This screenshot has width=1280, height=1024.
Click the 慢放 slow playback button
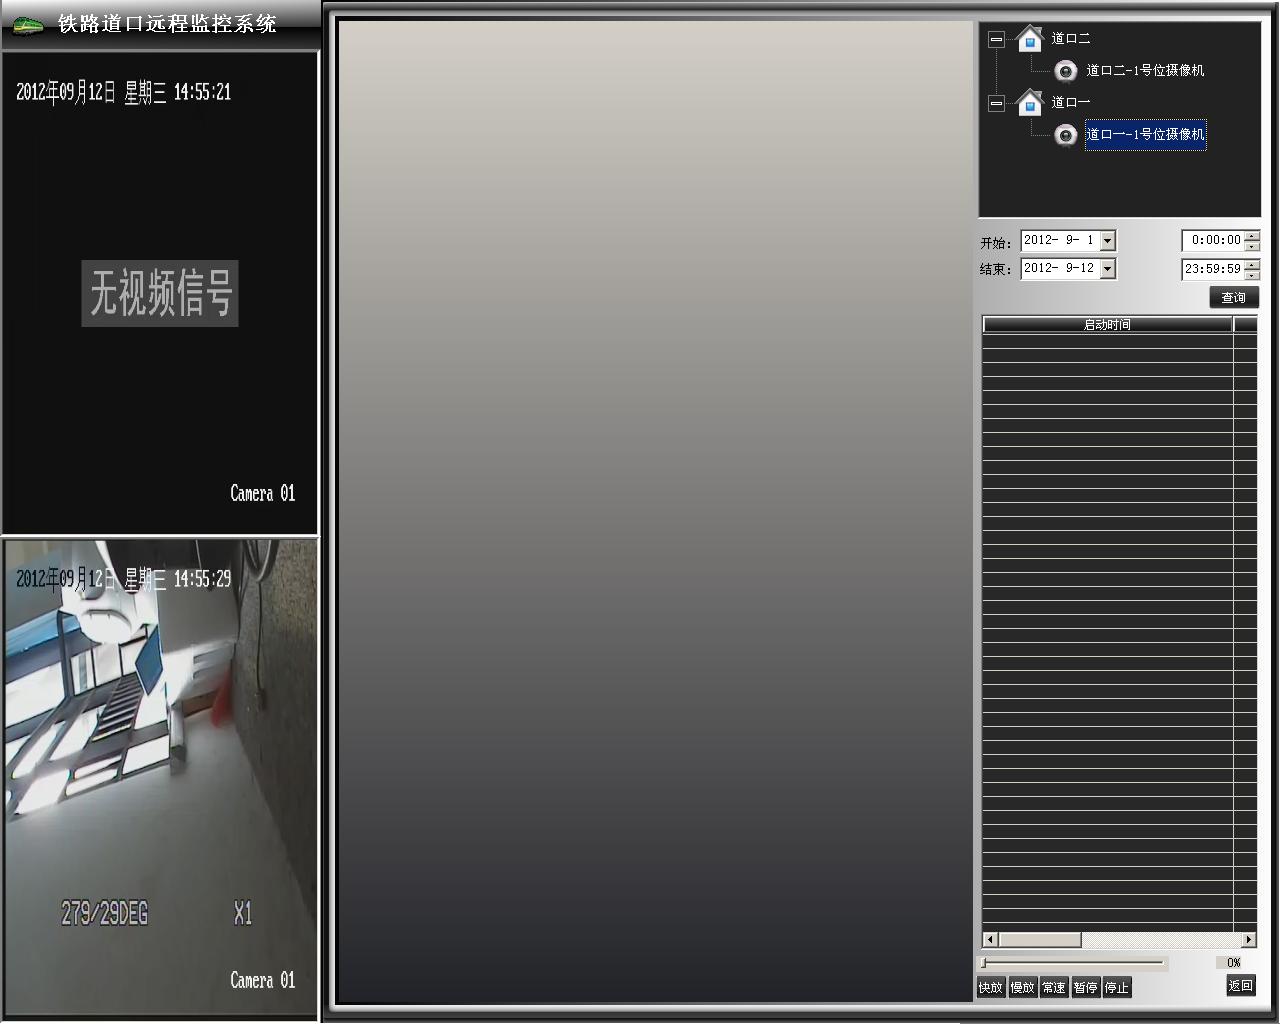(x=1022, y=988)
